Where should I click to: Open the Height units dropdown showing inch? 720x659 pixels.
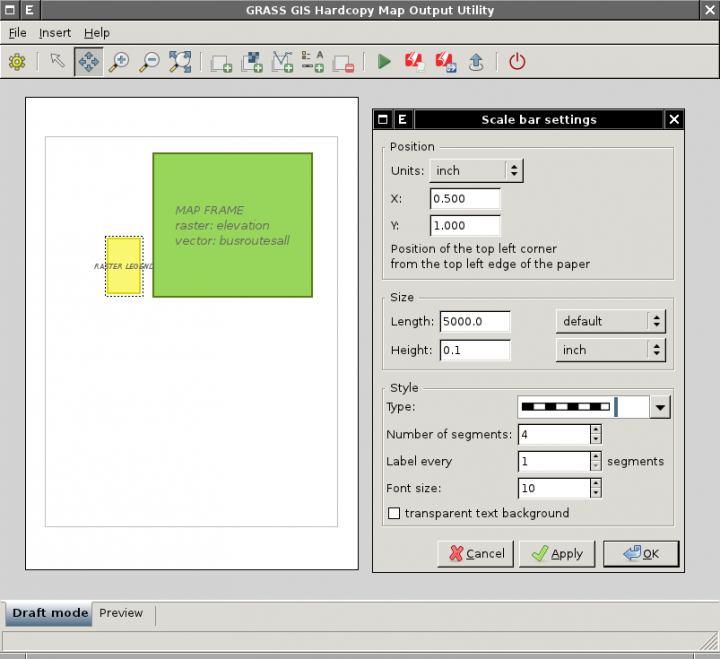tap(610, 350)
